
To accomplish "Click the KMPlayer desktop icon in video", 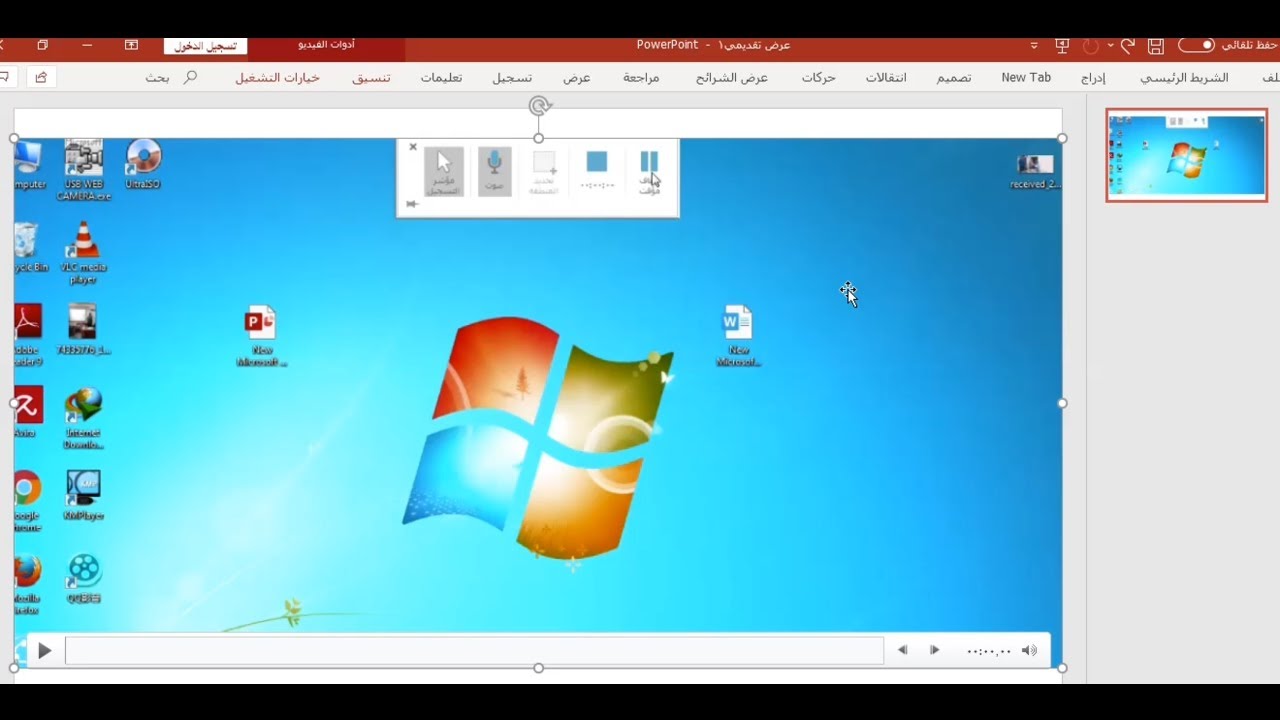I will point(83,496).
